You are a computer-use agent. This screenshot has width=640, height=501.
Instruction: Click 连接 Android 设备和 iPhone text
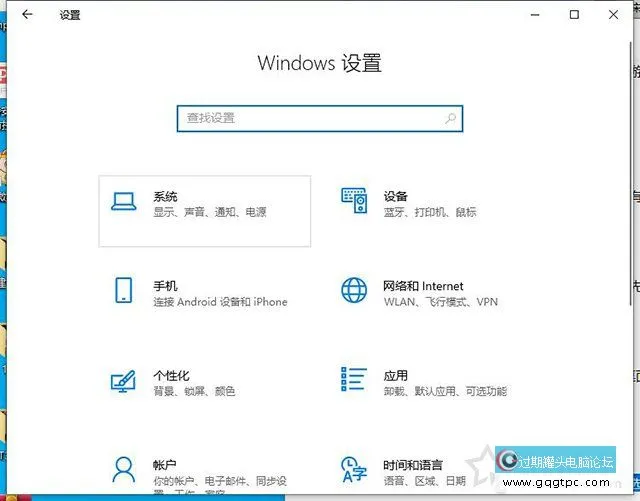pyautogui.click(x=220, y=302)
